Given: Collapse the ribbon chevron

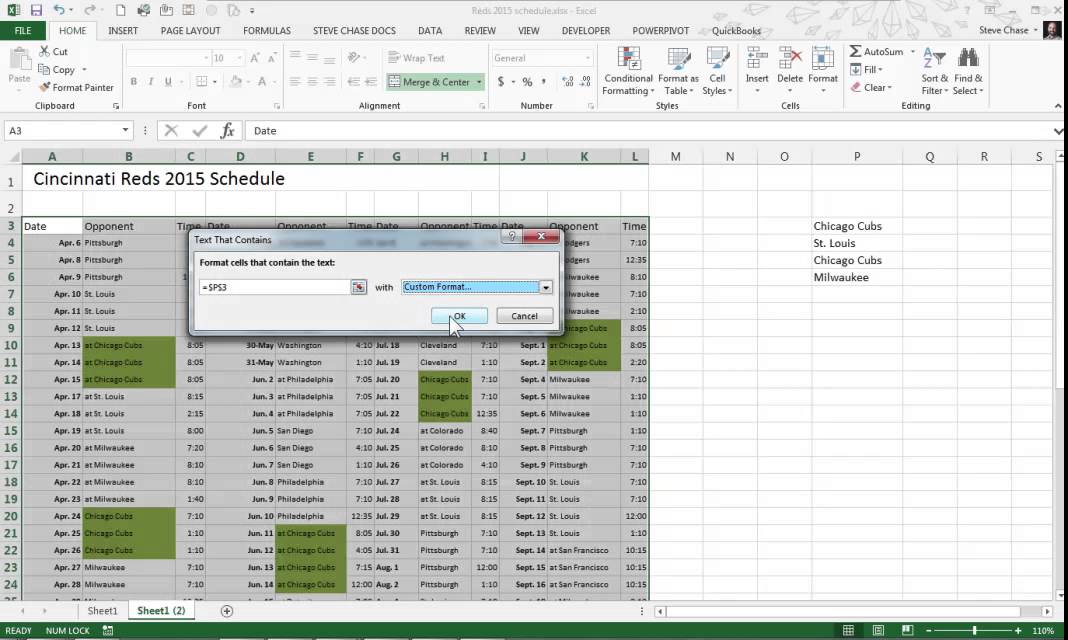Looking at the screenshot, I should 1058,106.
